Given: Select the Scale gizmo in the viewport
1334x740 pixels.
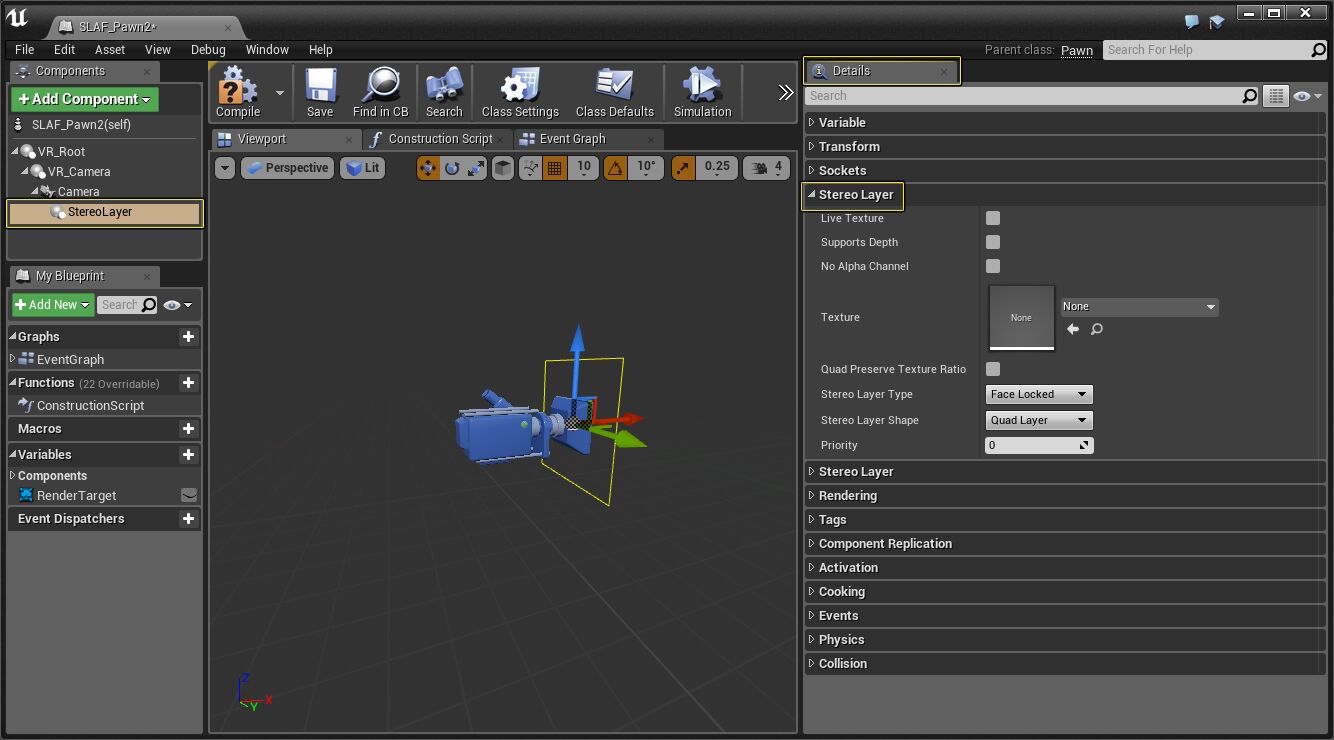Looking at the screenshot, I should point(474,168).
